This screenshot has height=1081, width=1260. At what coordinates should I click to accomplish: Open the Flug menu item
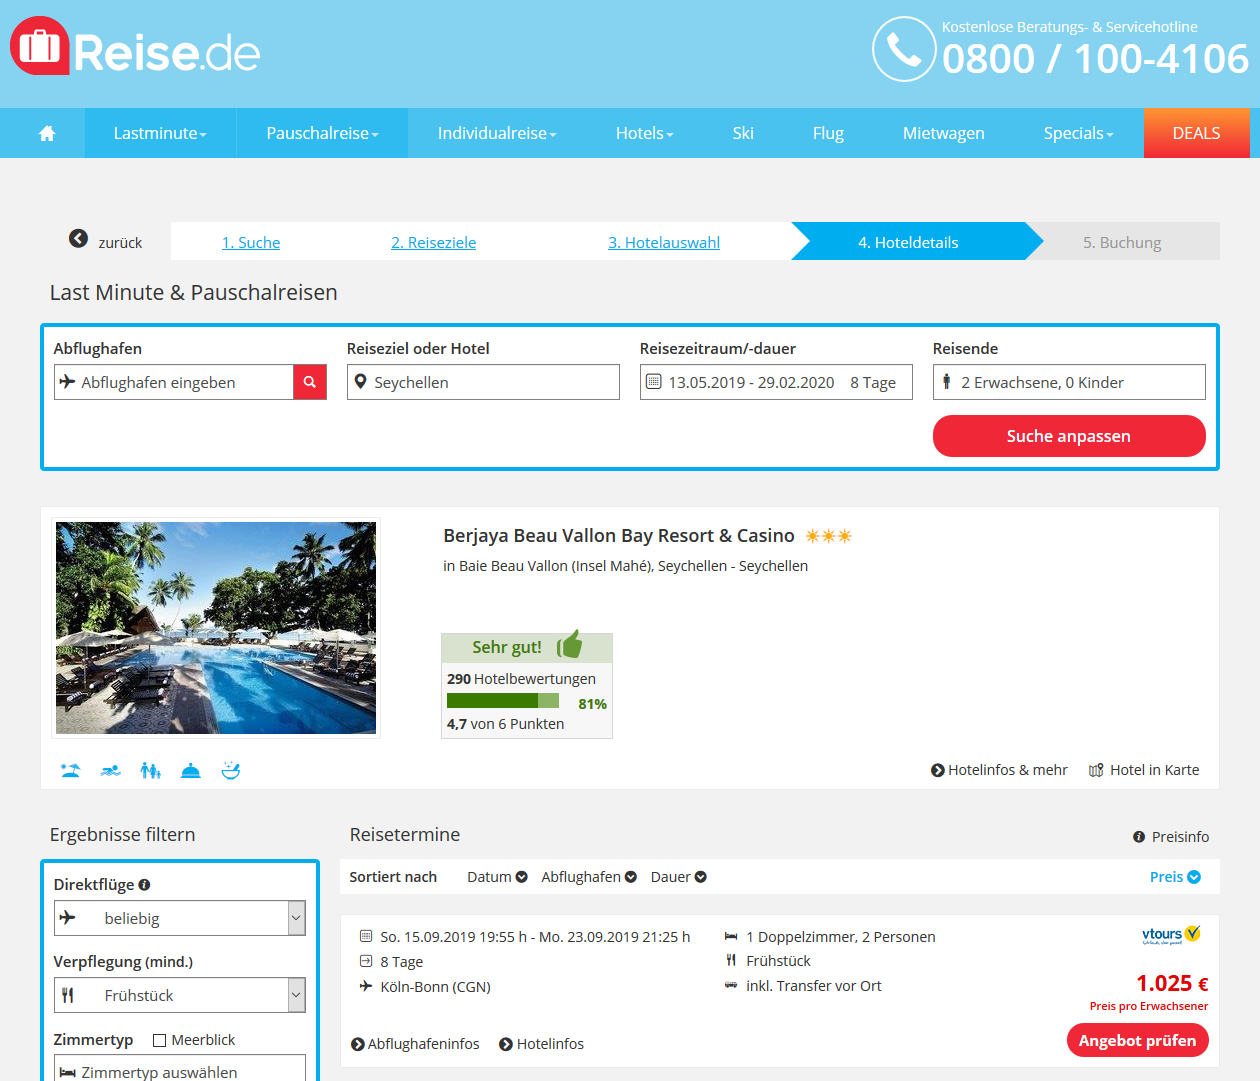tap(828, 133)
